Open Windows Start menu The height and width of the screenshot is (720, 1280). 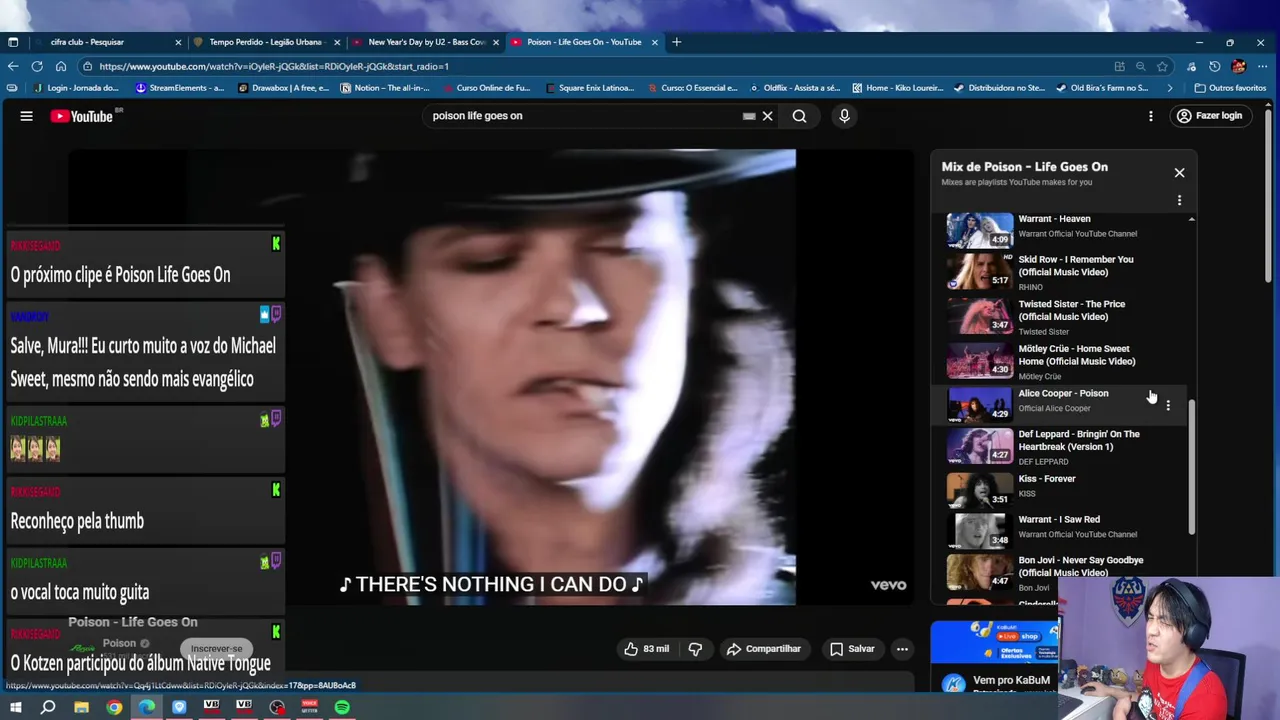coord(15,707)
